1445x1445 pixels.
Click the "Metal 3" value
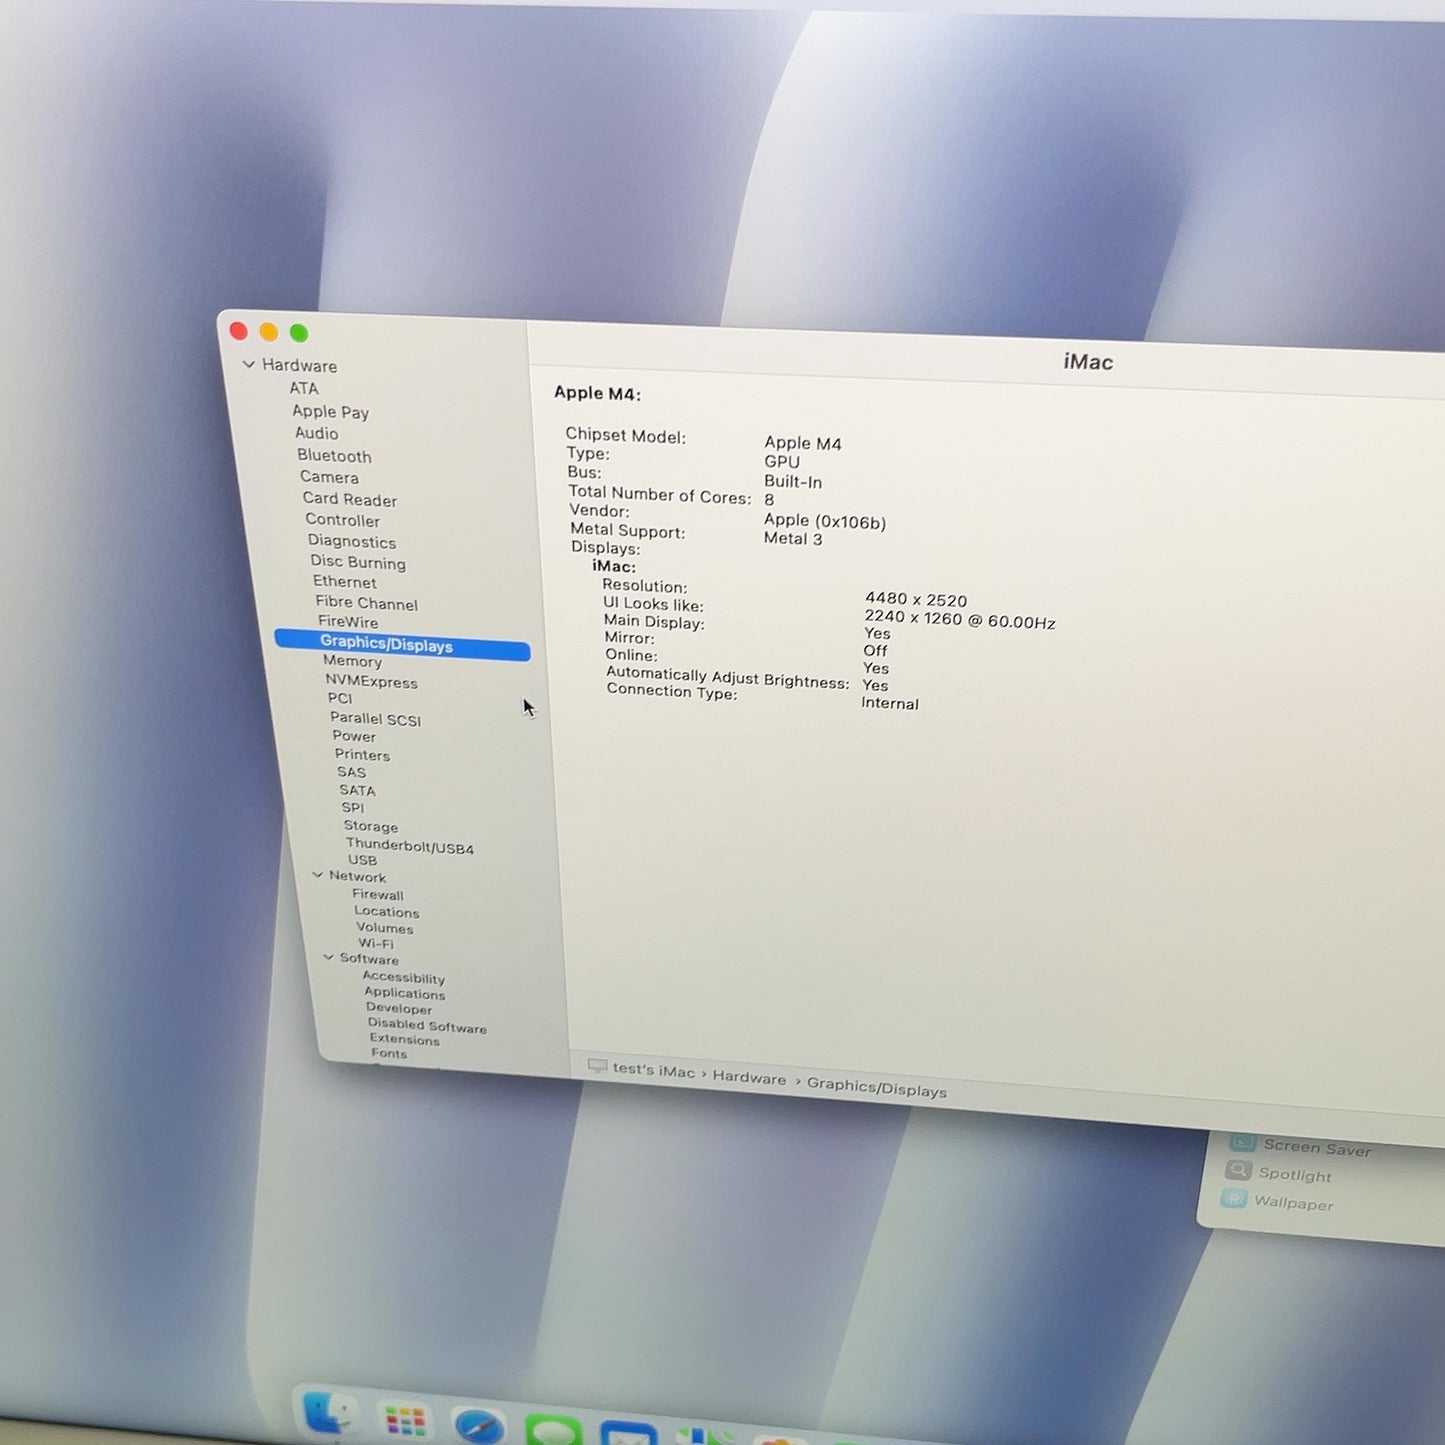tap(793, 538)
